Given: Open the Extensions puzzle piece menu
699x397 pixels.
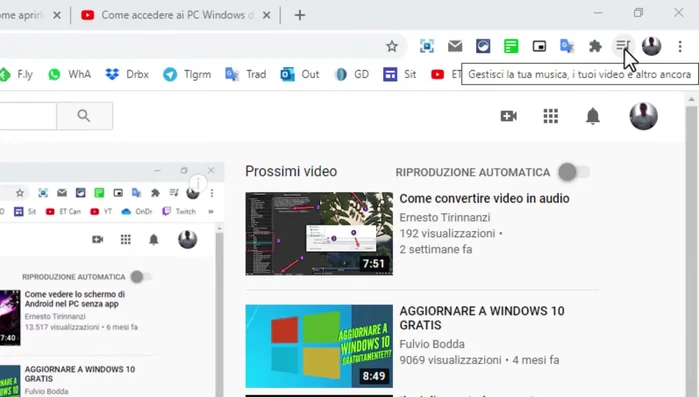Looking at the screenshot, I should coord(595,46).
